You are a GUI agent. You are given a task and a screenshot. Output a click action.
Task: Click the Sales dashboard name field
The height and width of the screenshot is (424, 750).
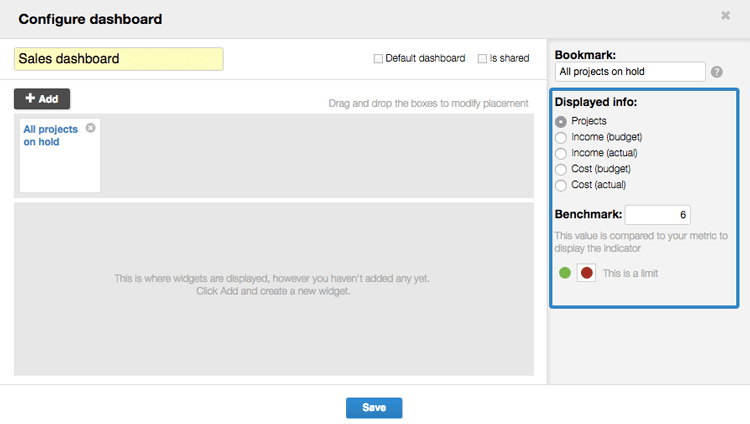pyautogui.click(x=119, y=59)
